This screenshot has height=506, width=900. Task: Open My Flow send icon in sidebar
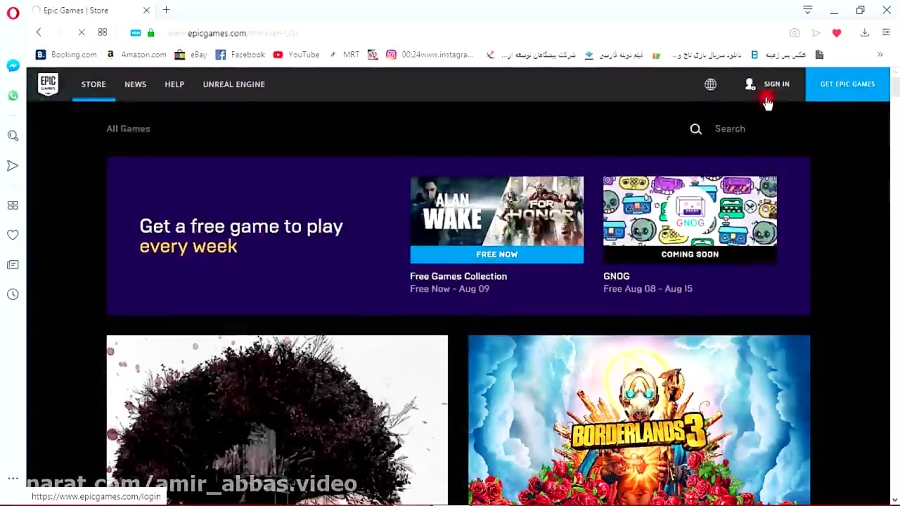click(x=13, y=166)
